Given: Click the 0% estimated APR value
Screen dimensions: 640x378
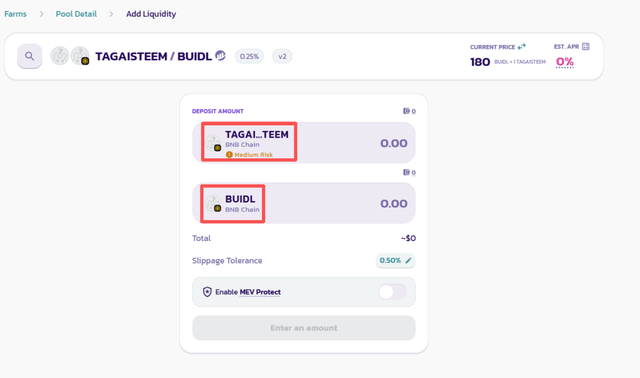Looking at the screenshot, I should pyautogui.click(x=565, y=62).
